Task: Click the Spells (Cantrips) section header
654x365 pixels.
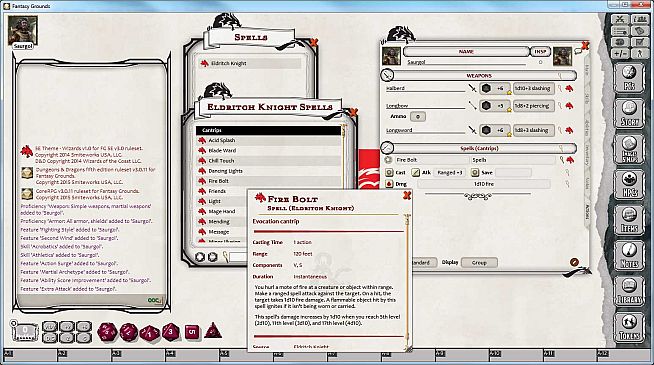Action: pos(479,148)
